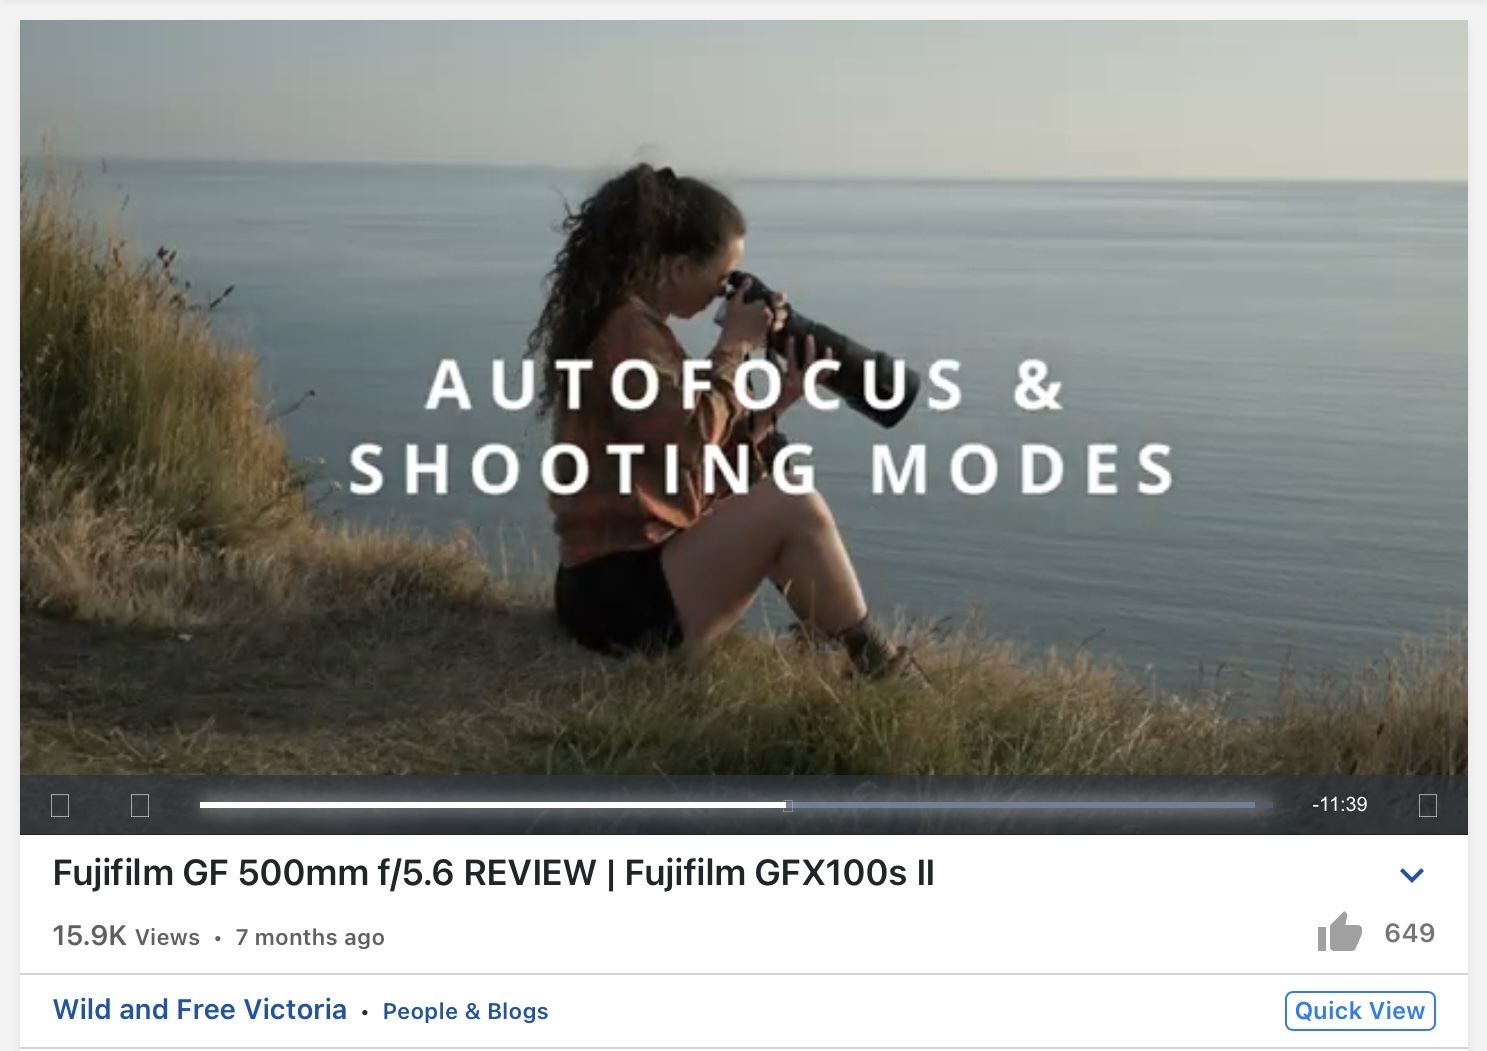Click the play/pause control in the player bar
Viewport: 1487px width, 1051px height.
point(60,805)
